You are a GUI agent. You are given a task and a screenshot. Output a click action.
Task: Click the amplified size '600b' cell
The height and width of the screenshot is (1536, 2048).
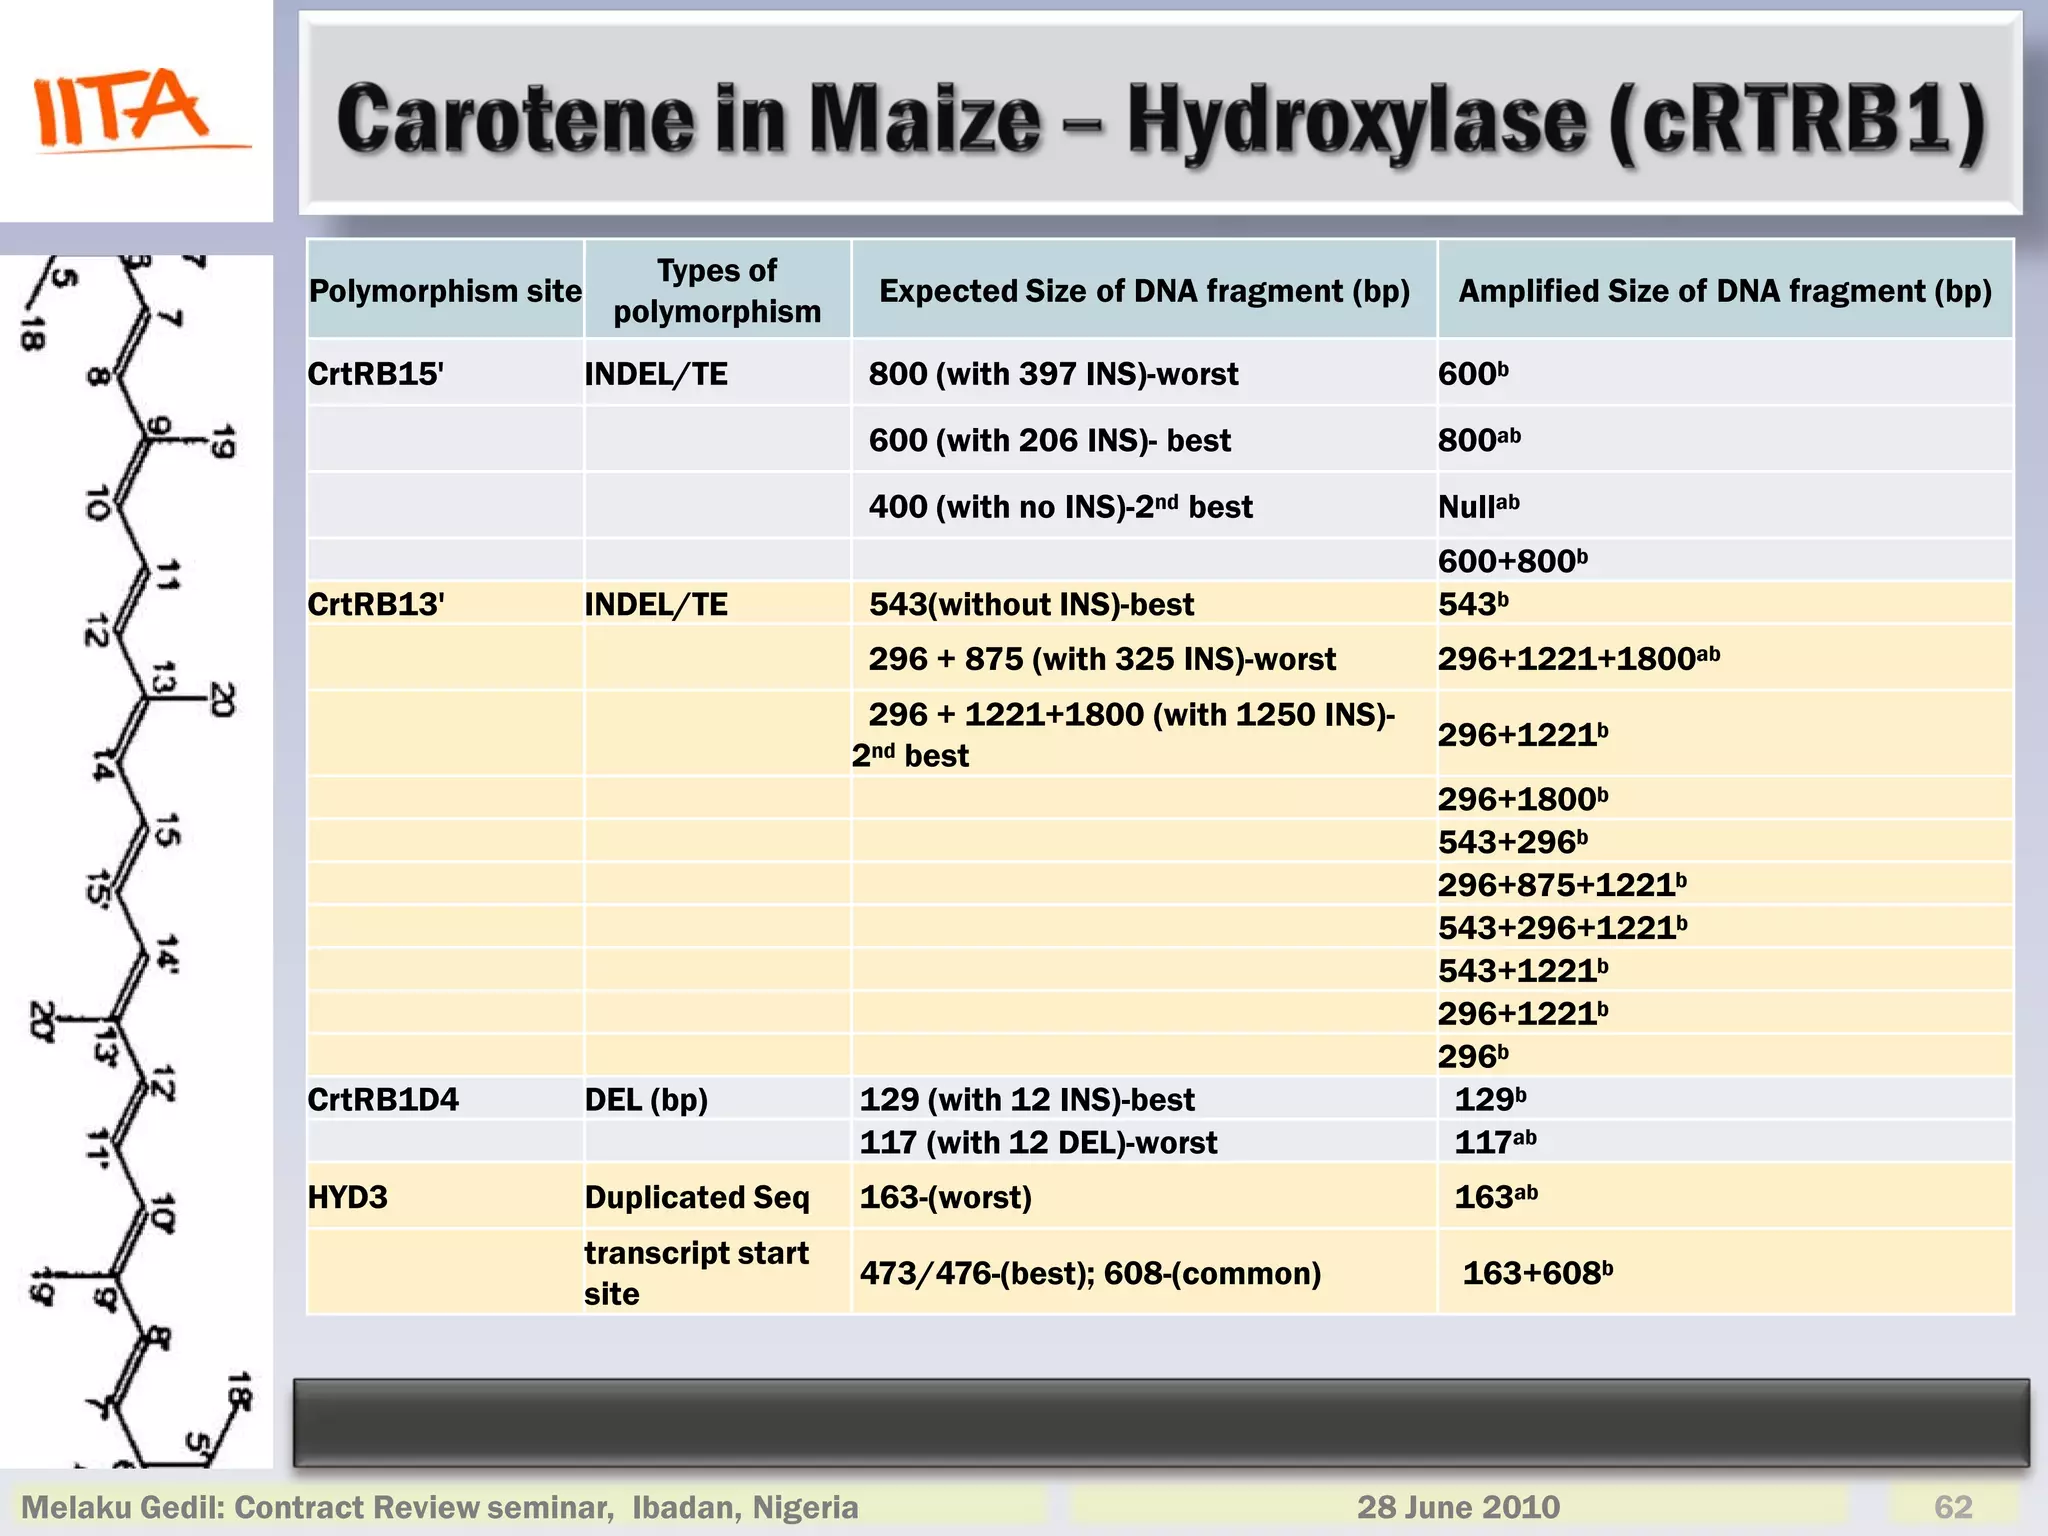1725,373
